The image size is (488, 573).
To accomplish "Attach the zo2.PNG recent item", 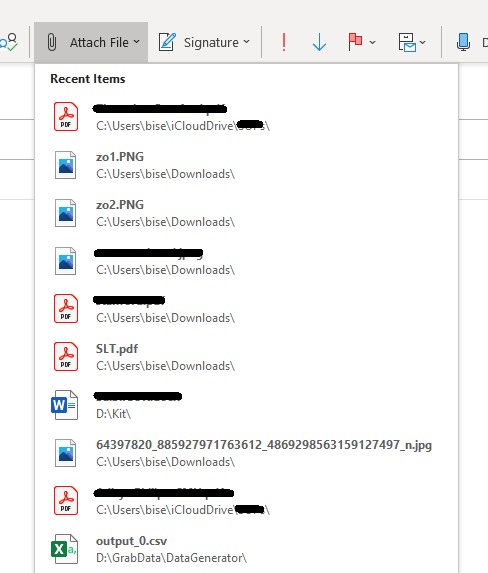I will click(246, 213).
